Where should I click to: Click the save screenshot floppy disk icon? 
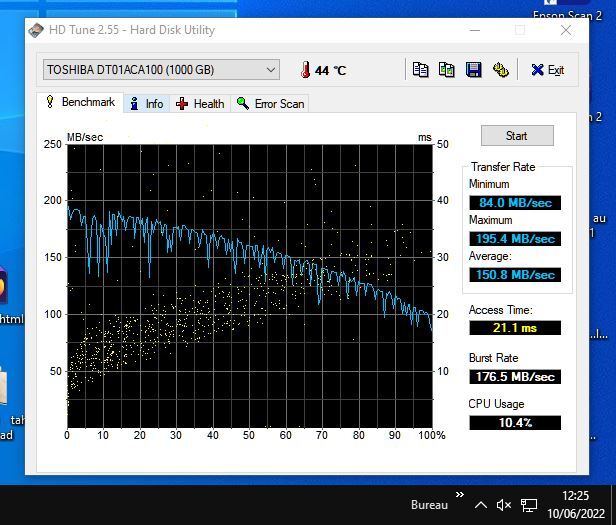tap(473, 70)
